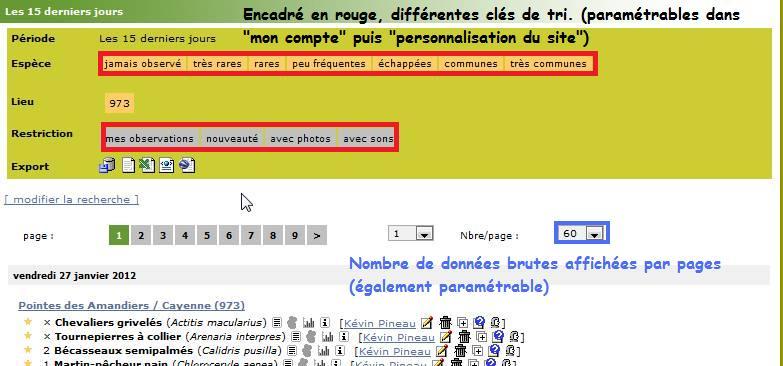Go to results page 6

click(x=229, y=235)
